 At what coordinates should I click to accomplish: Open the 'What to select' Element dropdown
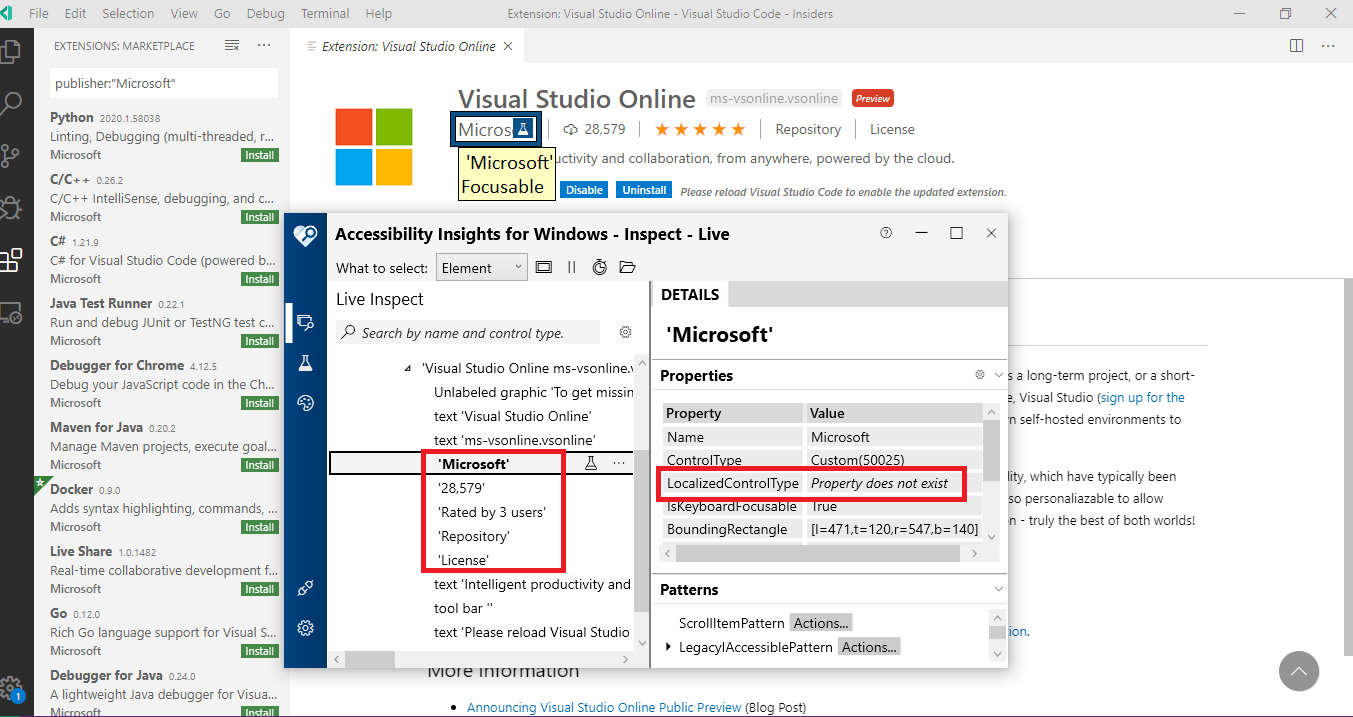(481, 267)
